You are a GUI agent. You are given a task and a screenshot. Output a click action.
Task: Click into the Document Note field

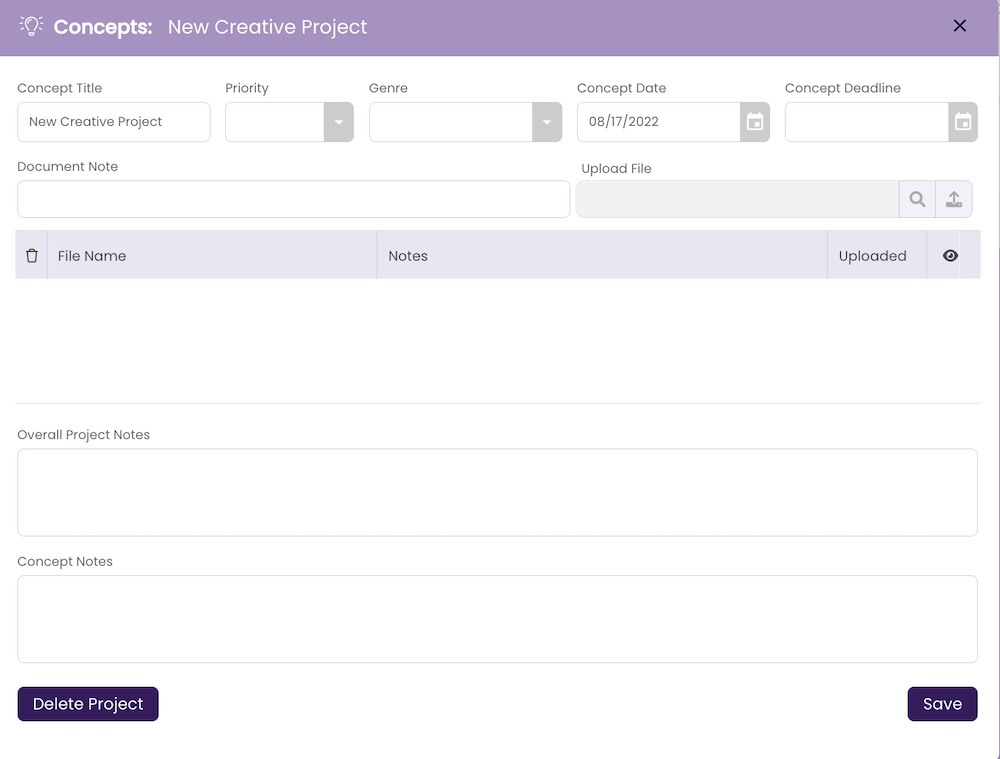(293, 199)
